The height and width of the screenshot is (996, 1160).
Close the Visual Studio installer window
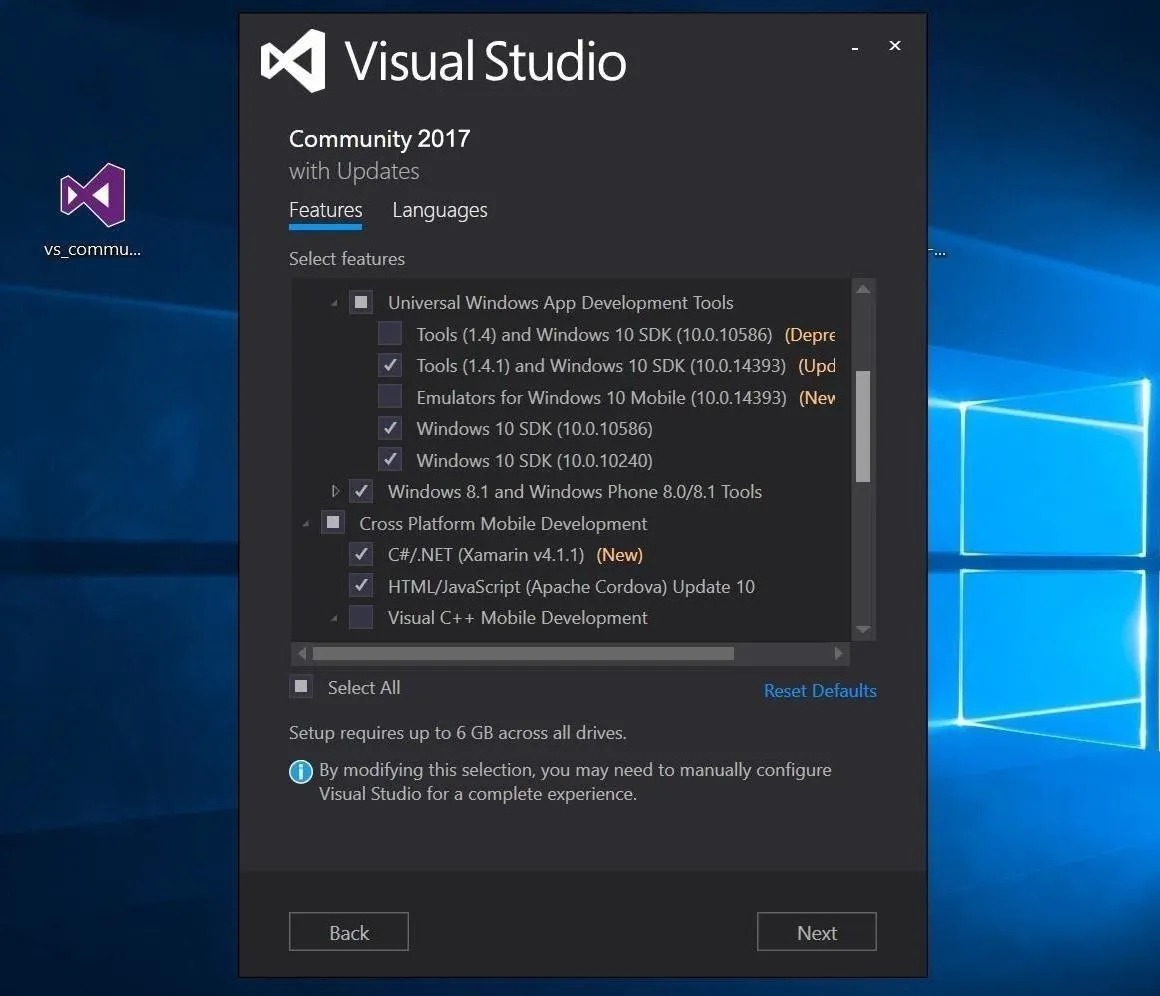[x=894, y=46]
